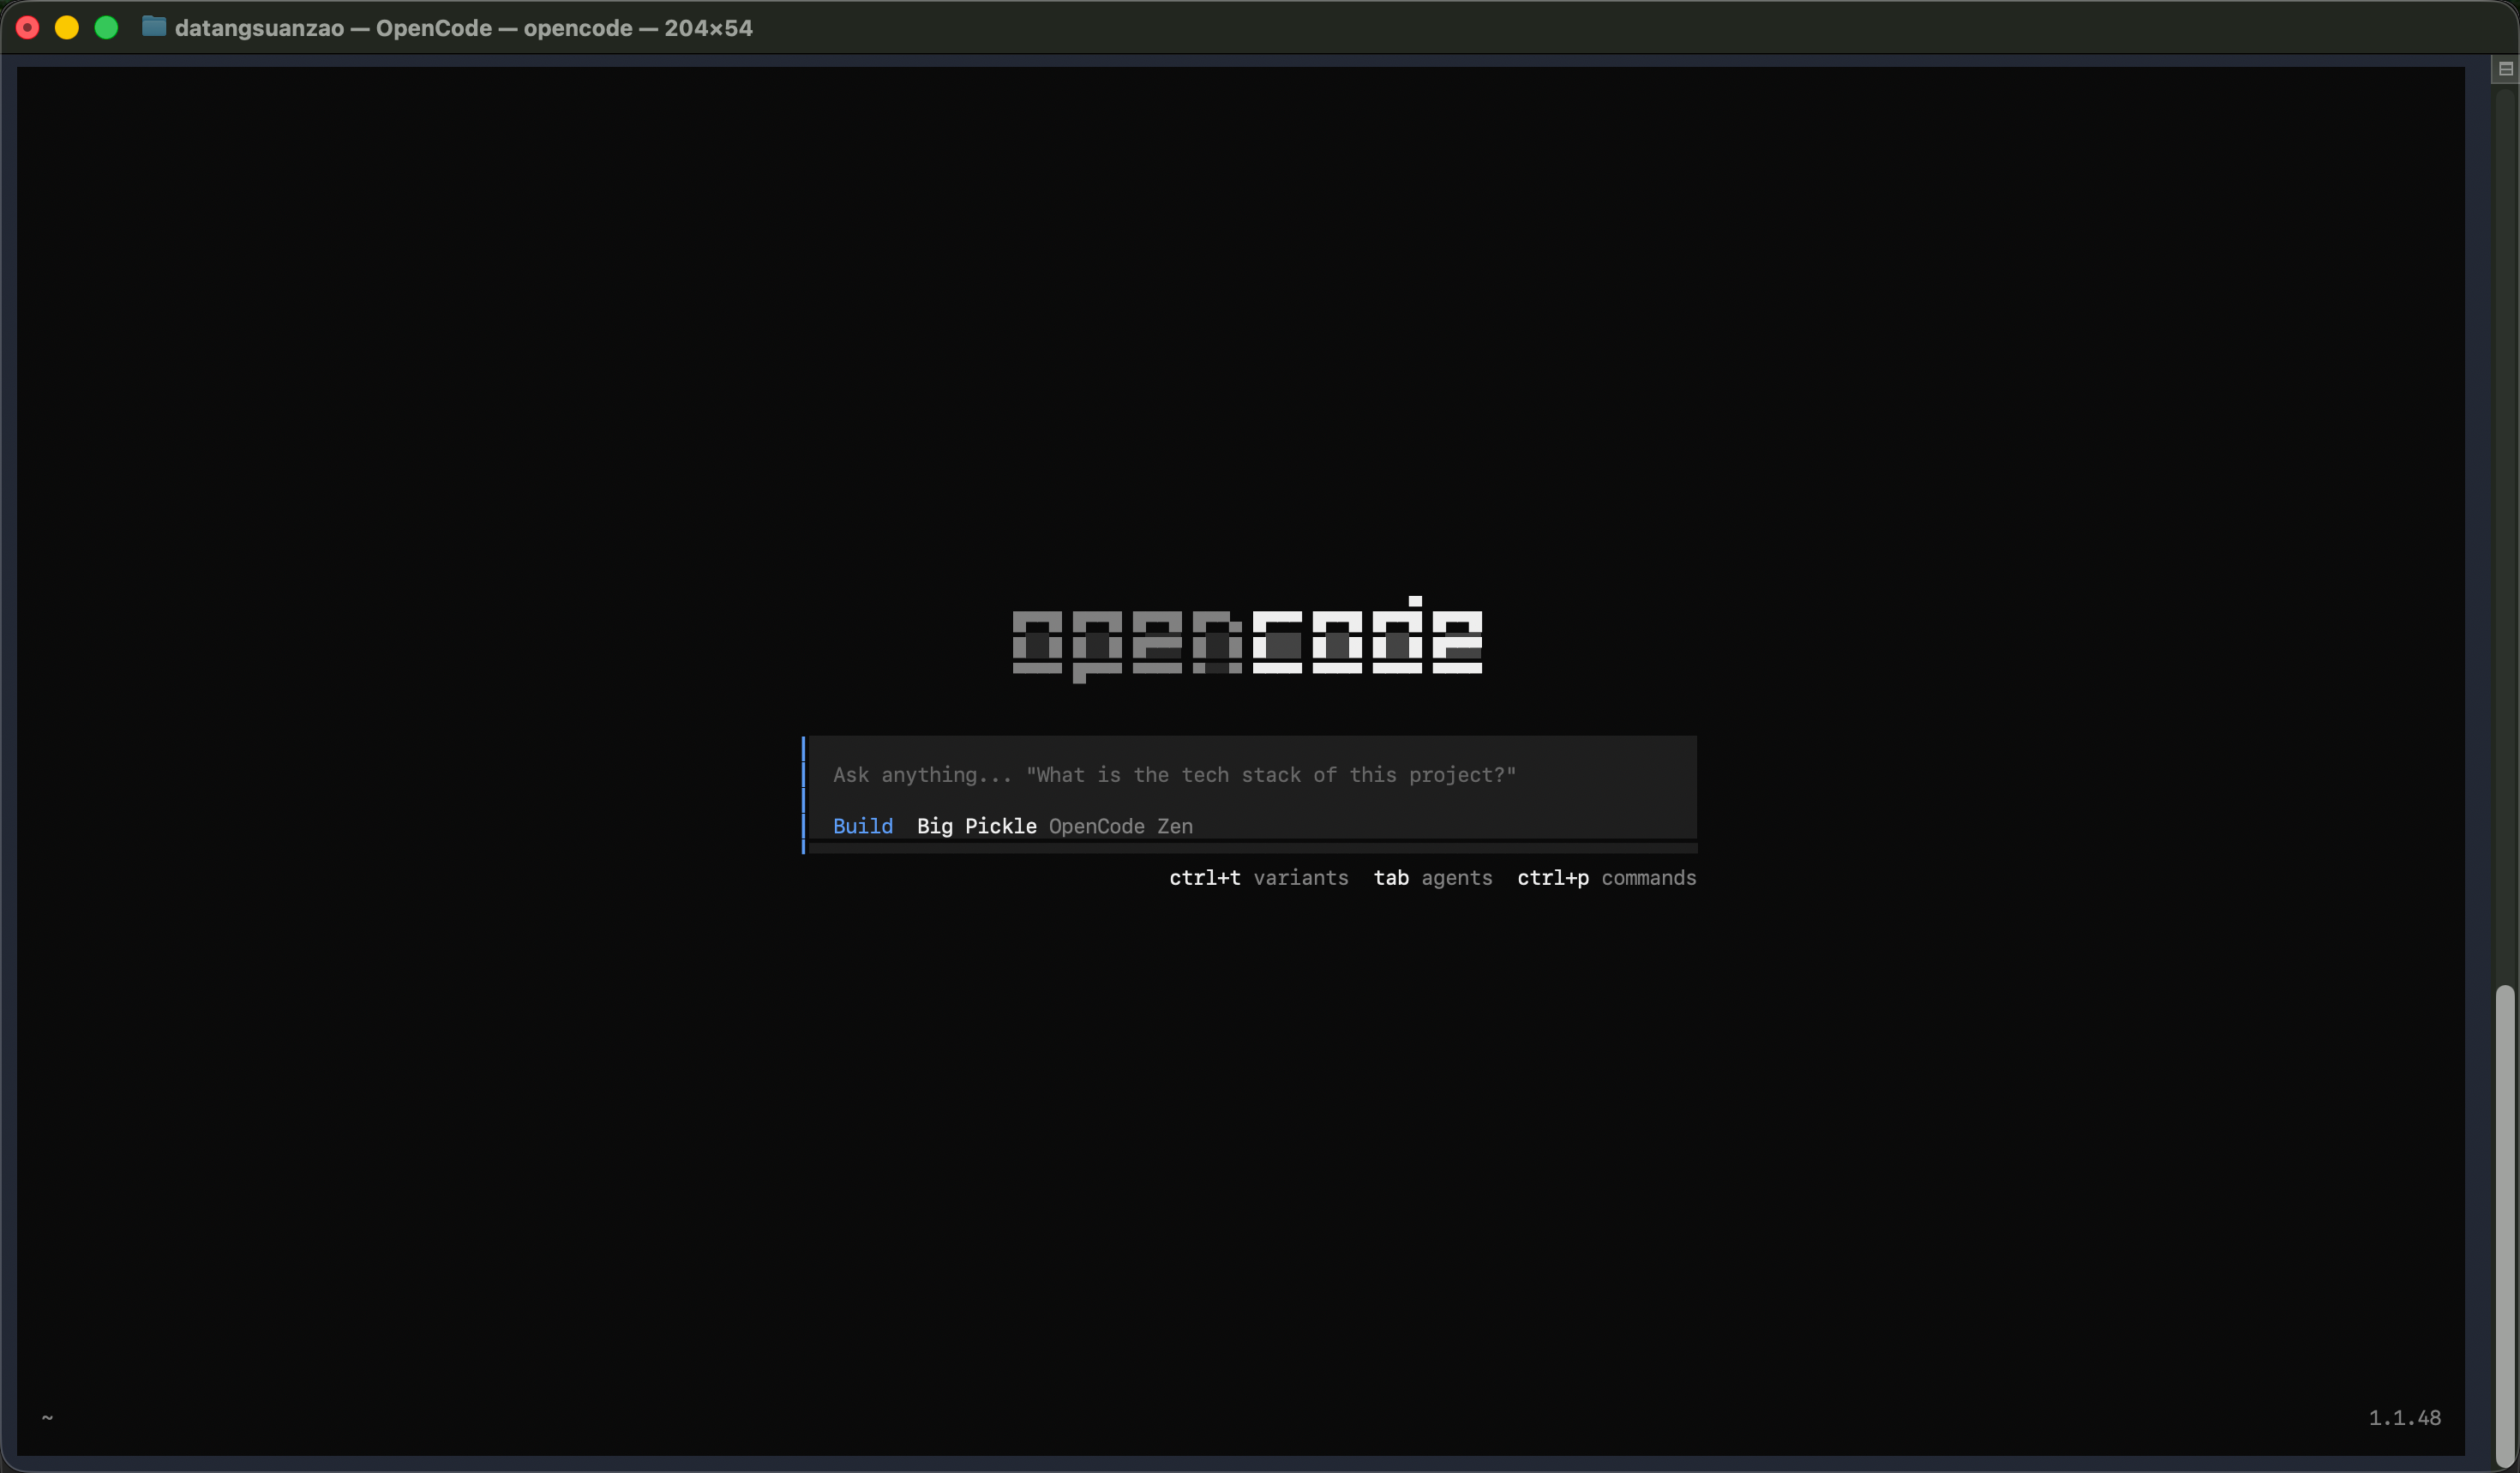Open the Big Pickle model selector
This screenshot has height=1473, width=2520.
coord(976,826)
